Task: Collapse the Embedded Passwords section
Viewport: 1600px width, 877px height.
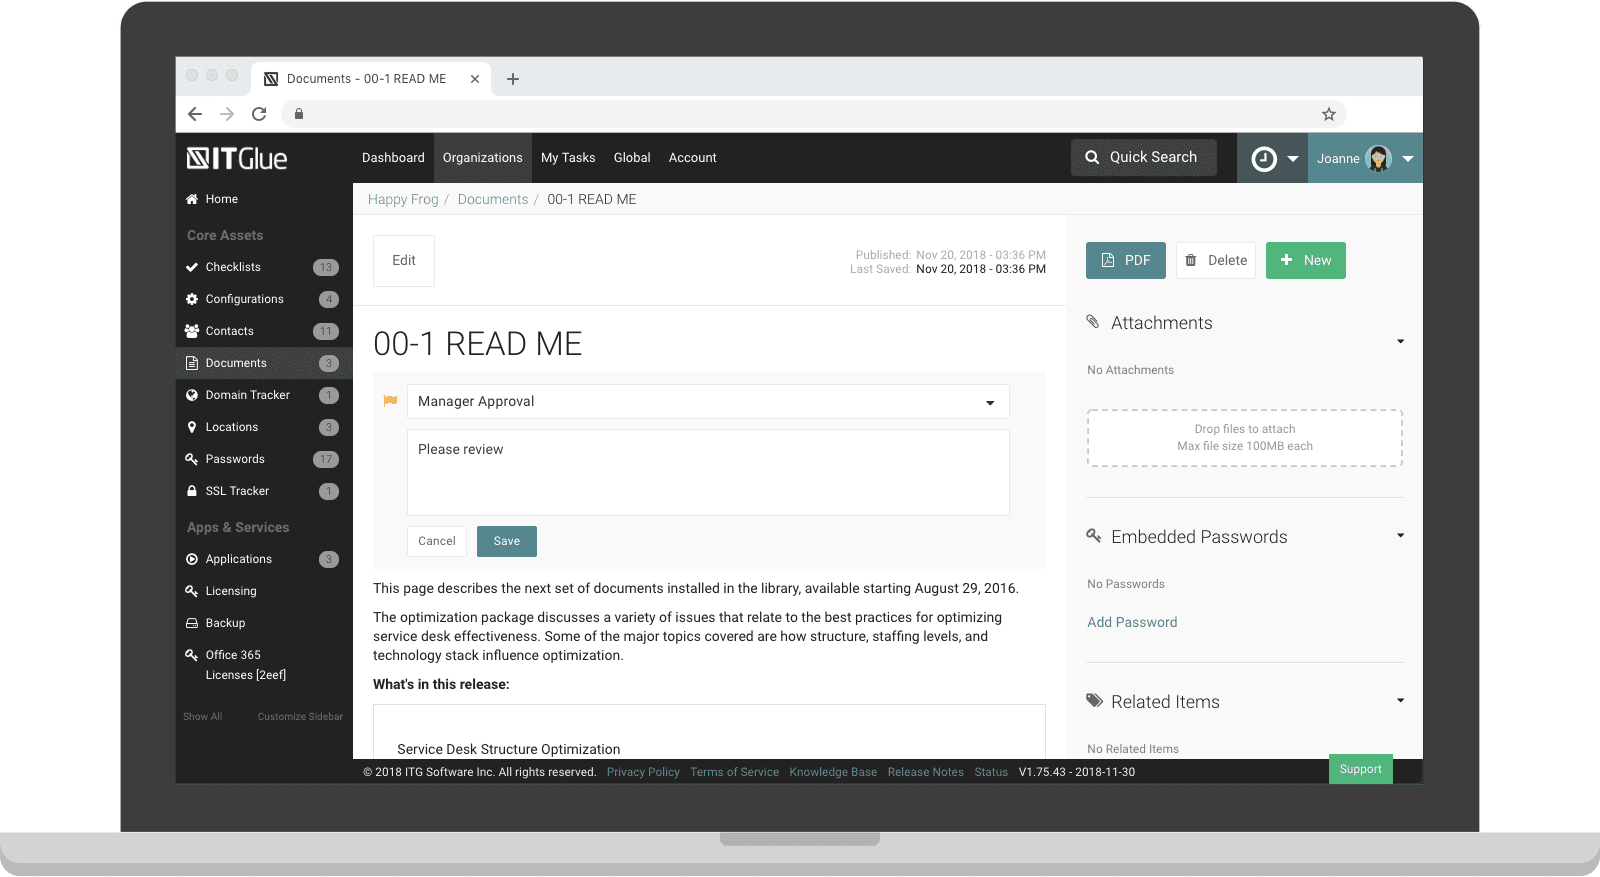Action: coord(1400,536)
